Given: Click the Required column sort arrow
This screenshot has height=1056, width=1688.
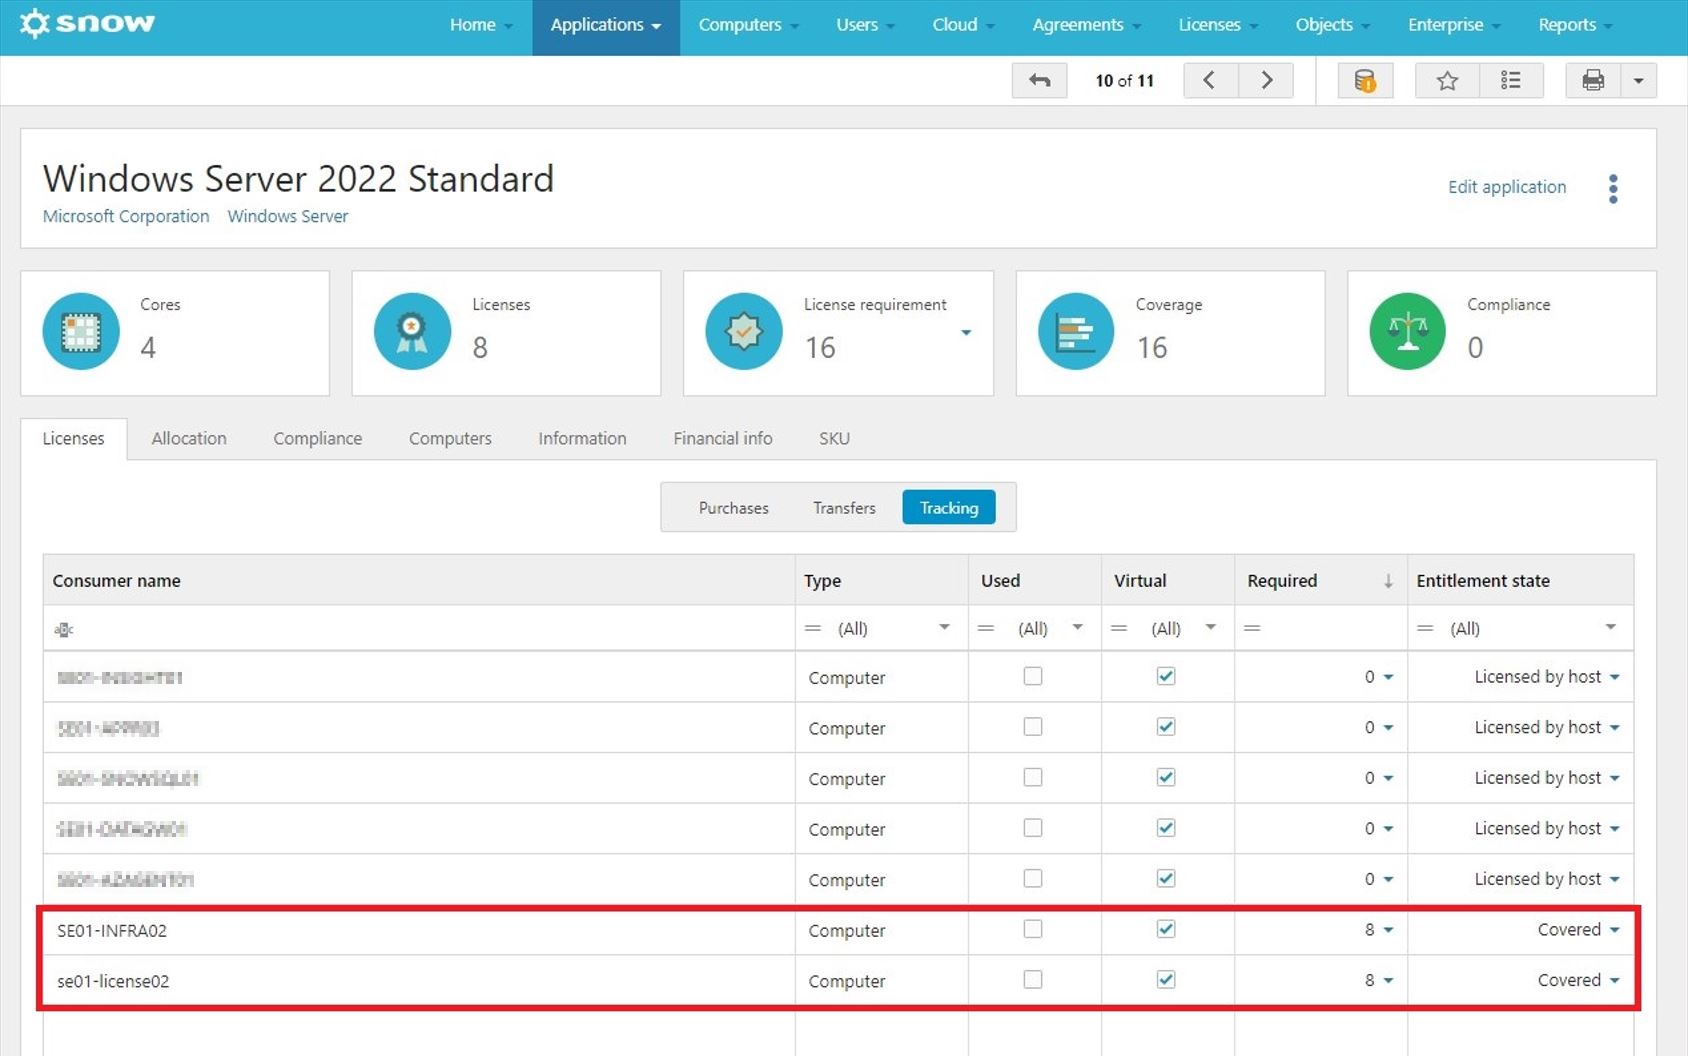Looking at the screenshot, I should click(1388, 581).
